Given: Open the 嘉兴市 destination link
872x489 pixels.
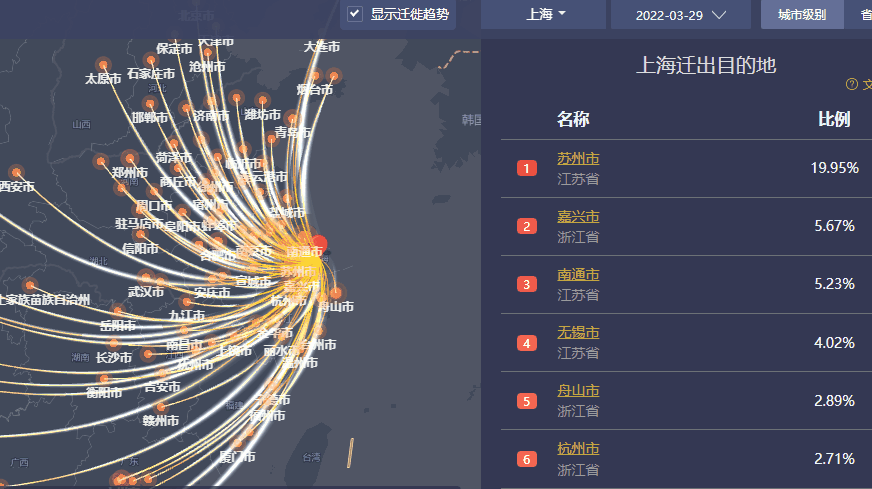Looking at the screenshot, I should (x=578, y=217).
